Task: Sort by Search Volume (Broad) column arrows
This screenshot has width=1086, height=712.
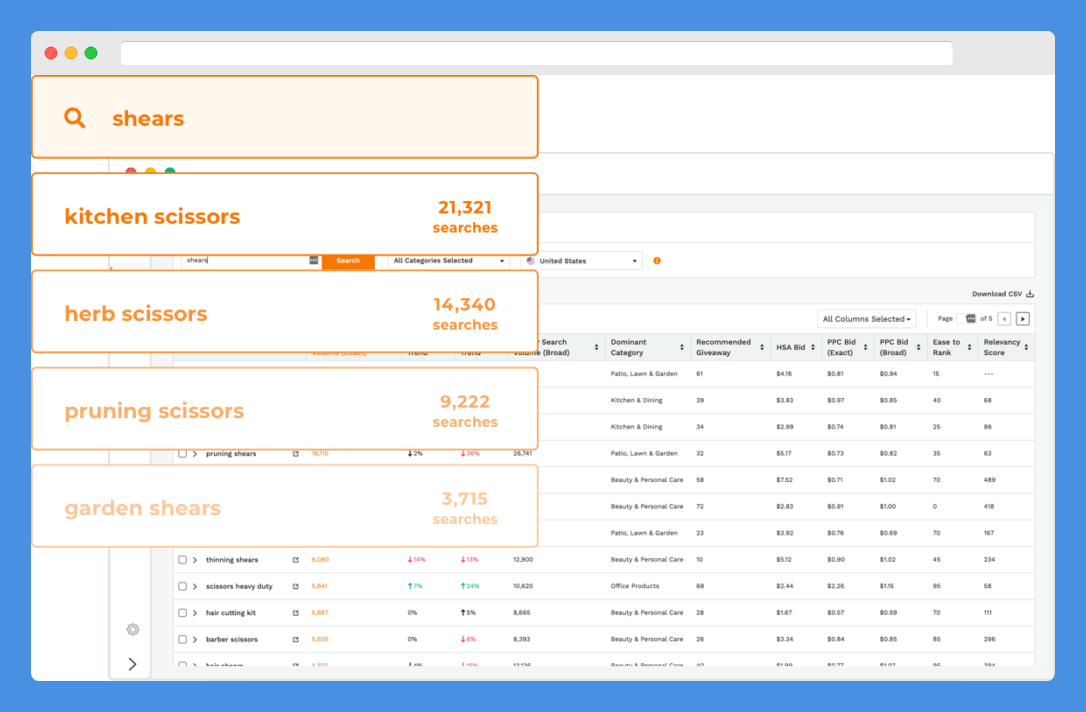Action: coord(596,347)
